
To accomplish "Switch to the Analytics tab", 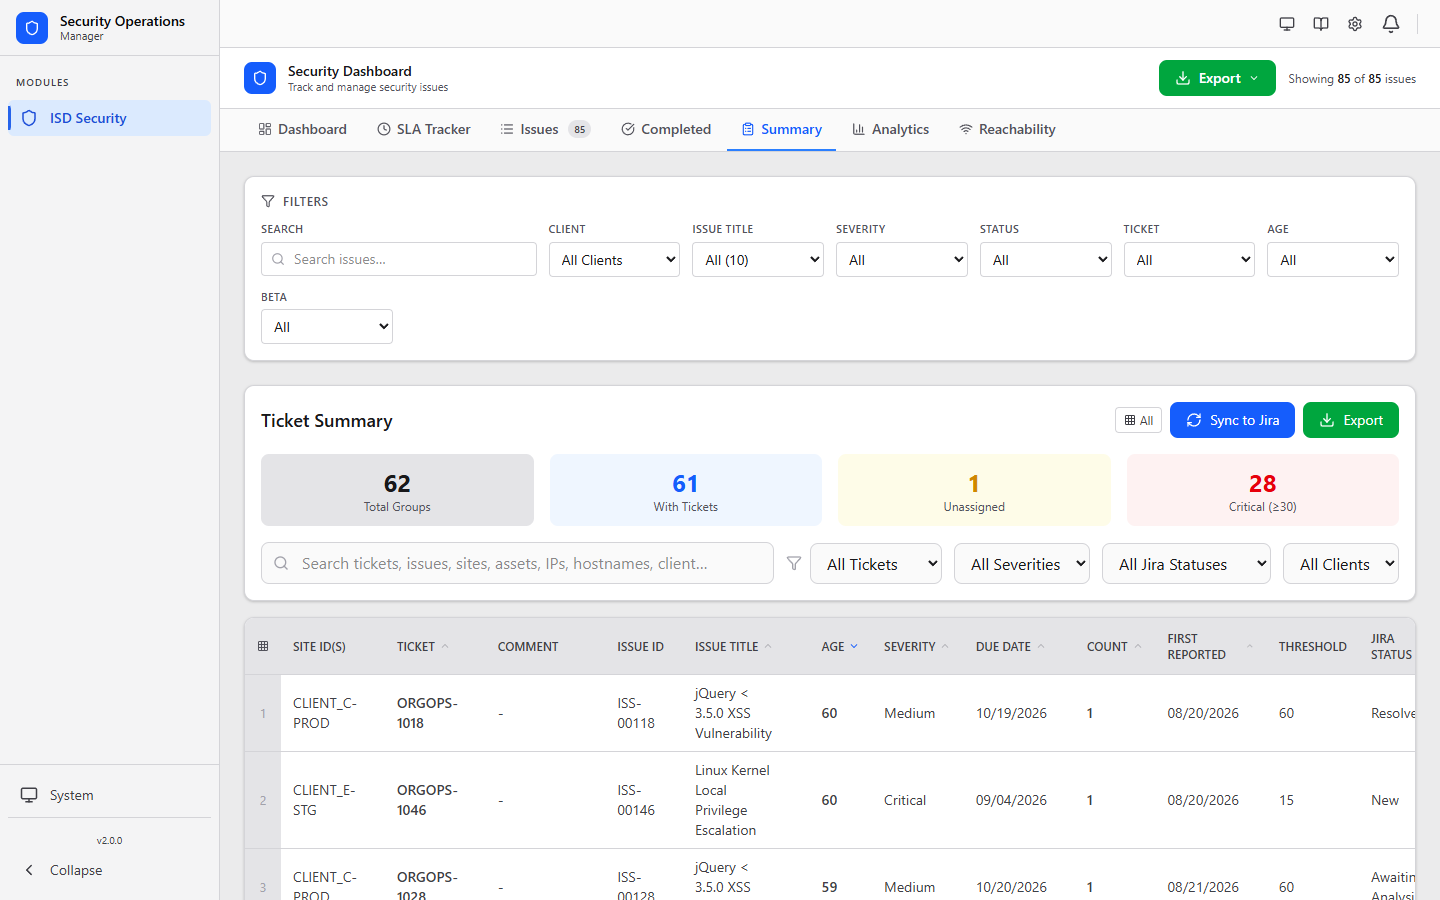I will click(x=890, y=129).
